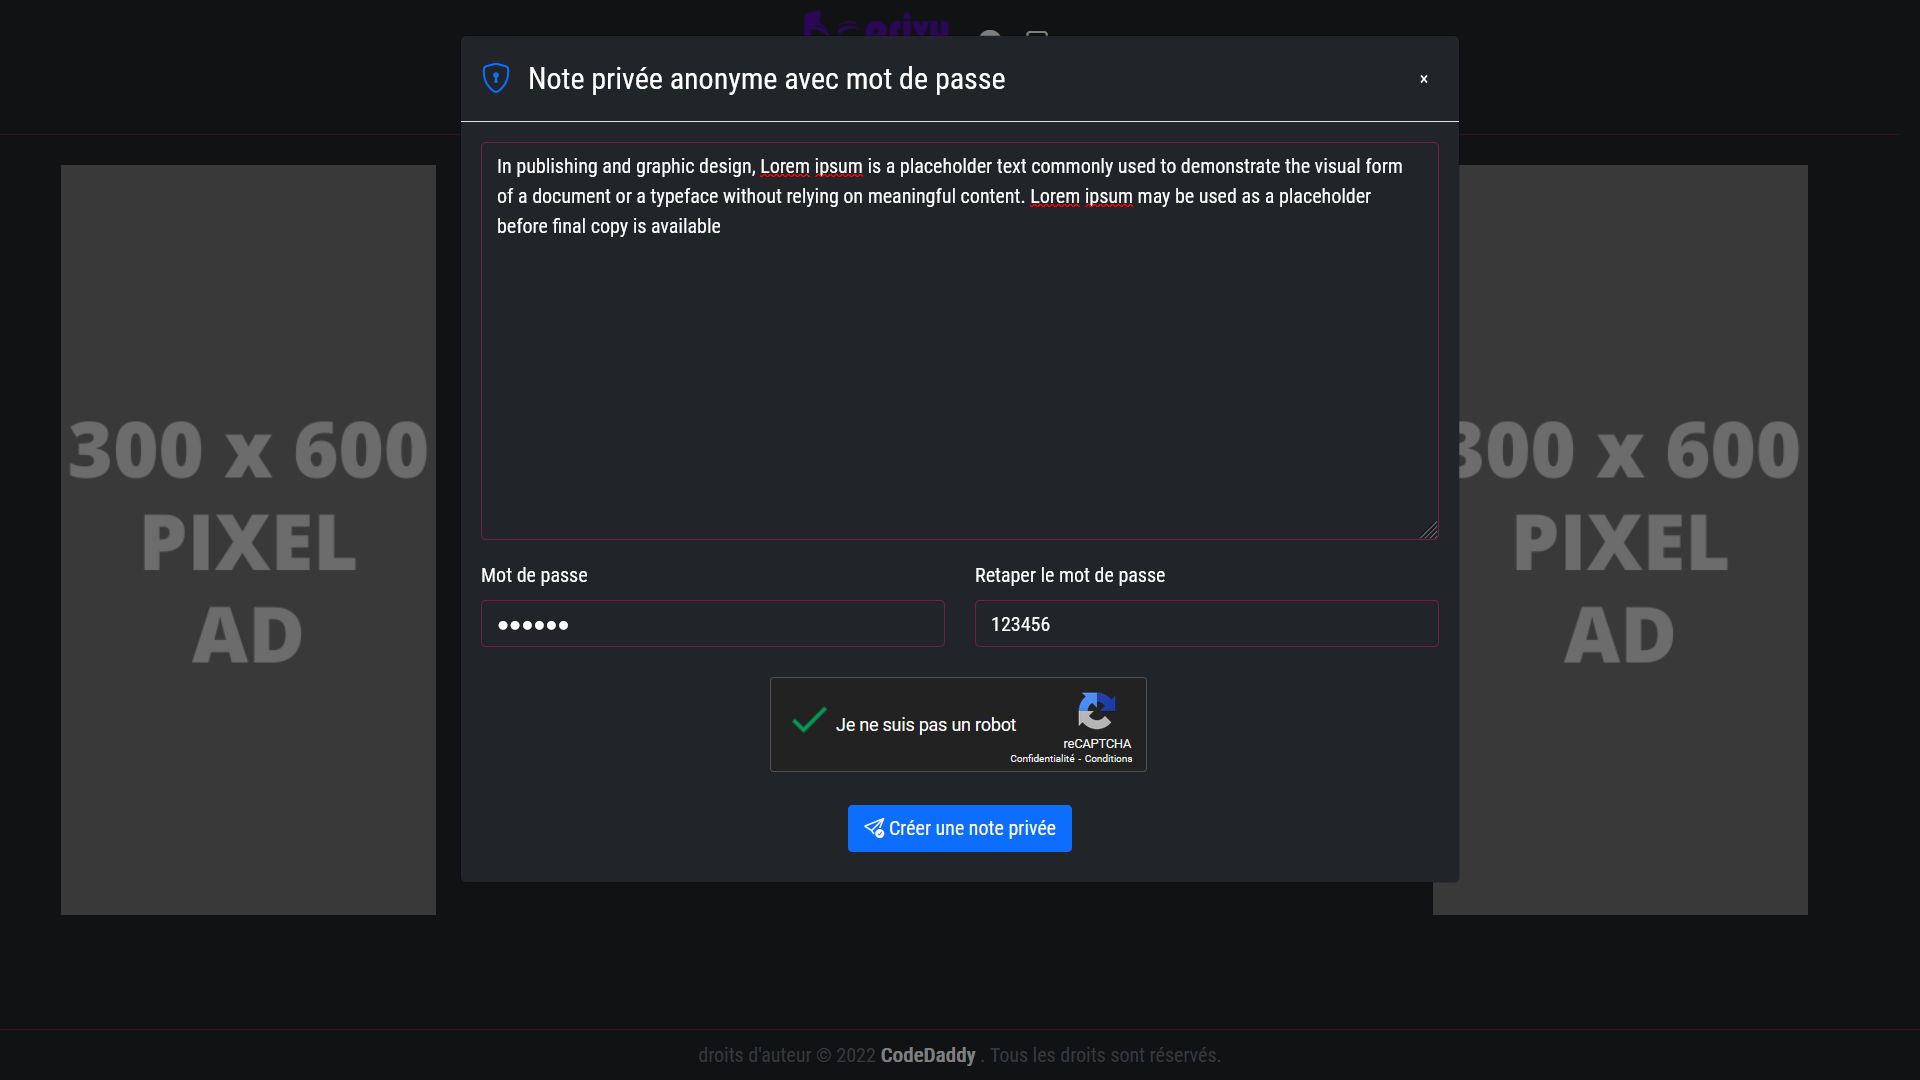Click the 'Mot de passe' label
This screenshot has height=1080, width=1920.
pyautogui.click(x=534, y=575)
